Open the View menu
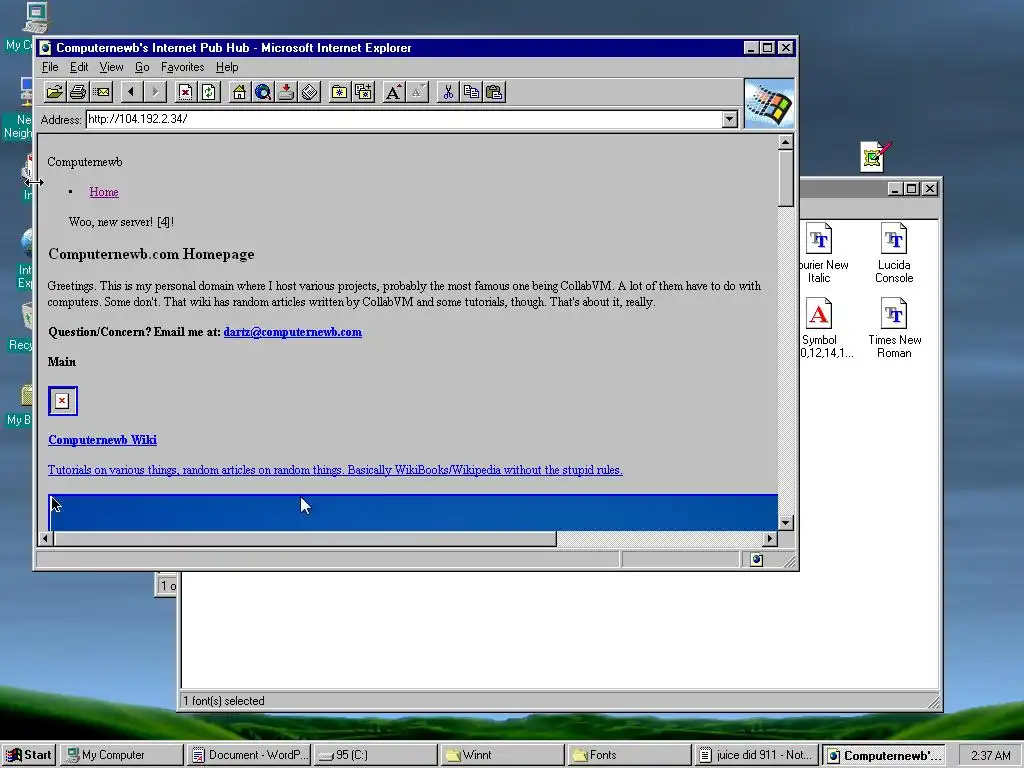 111,67
